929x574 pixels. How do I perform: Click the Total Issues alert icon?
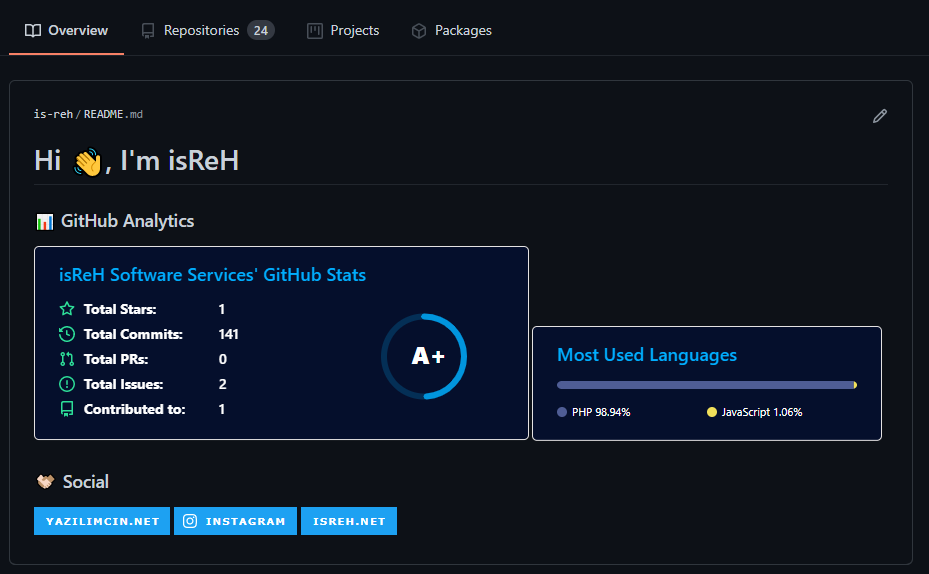coord(67,384)
